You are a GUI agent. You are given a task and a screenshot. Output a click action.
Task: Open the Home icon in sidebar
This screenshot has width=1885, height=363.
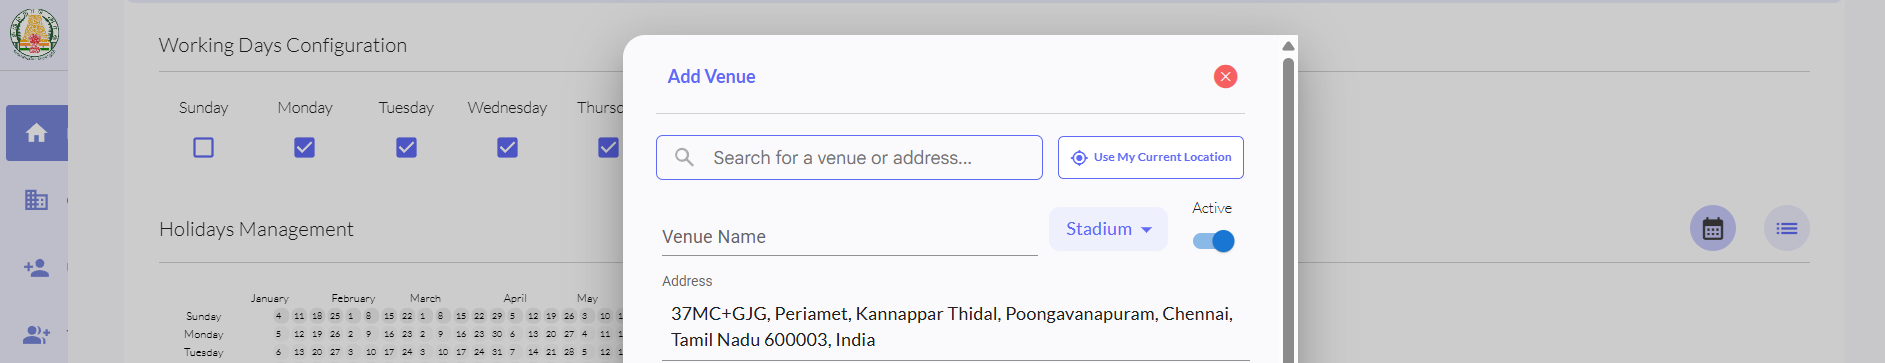[37, 133]
